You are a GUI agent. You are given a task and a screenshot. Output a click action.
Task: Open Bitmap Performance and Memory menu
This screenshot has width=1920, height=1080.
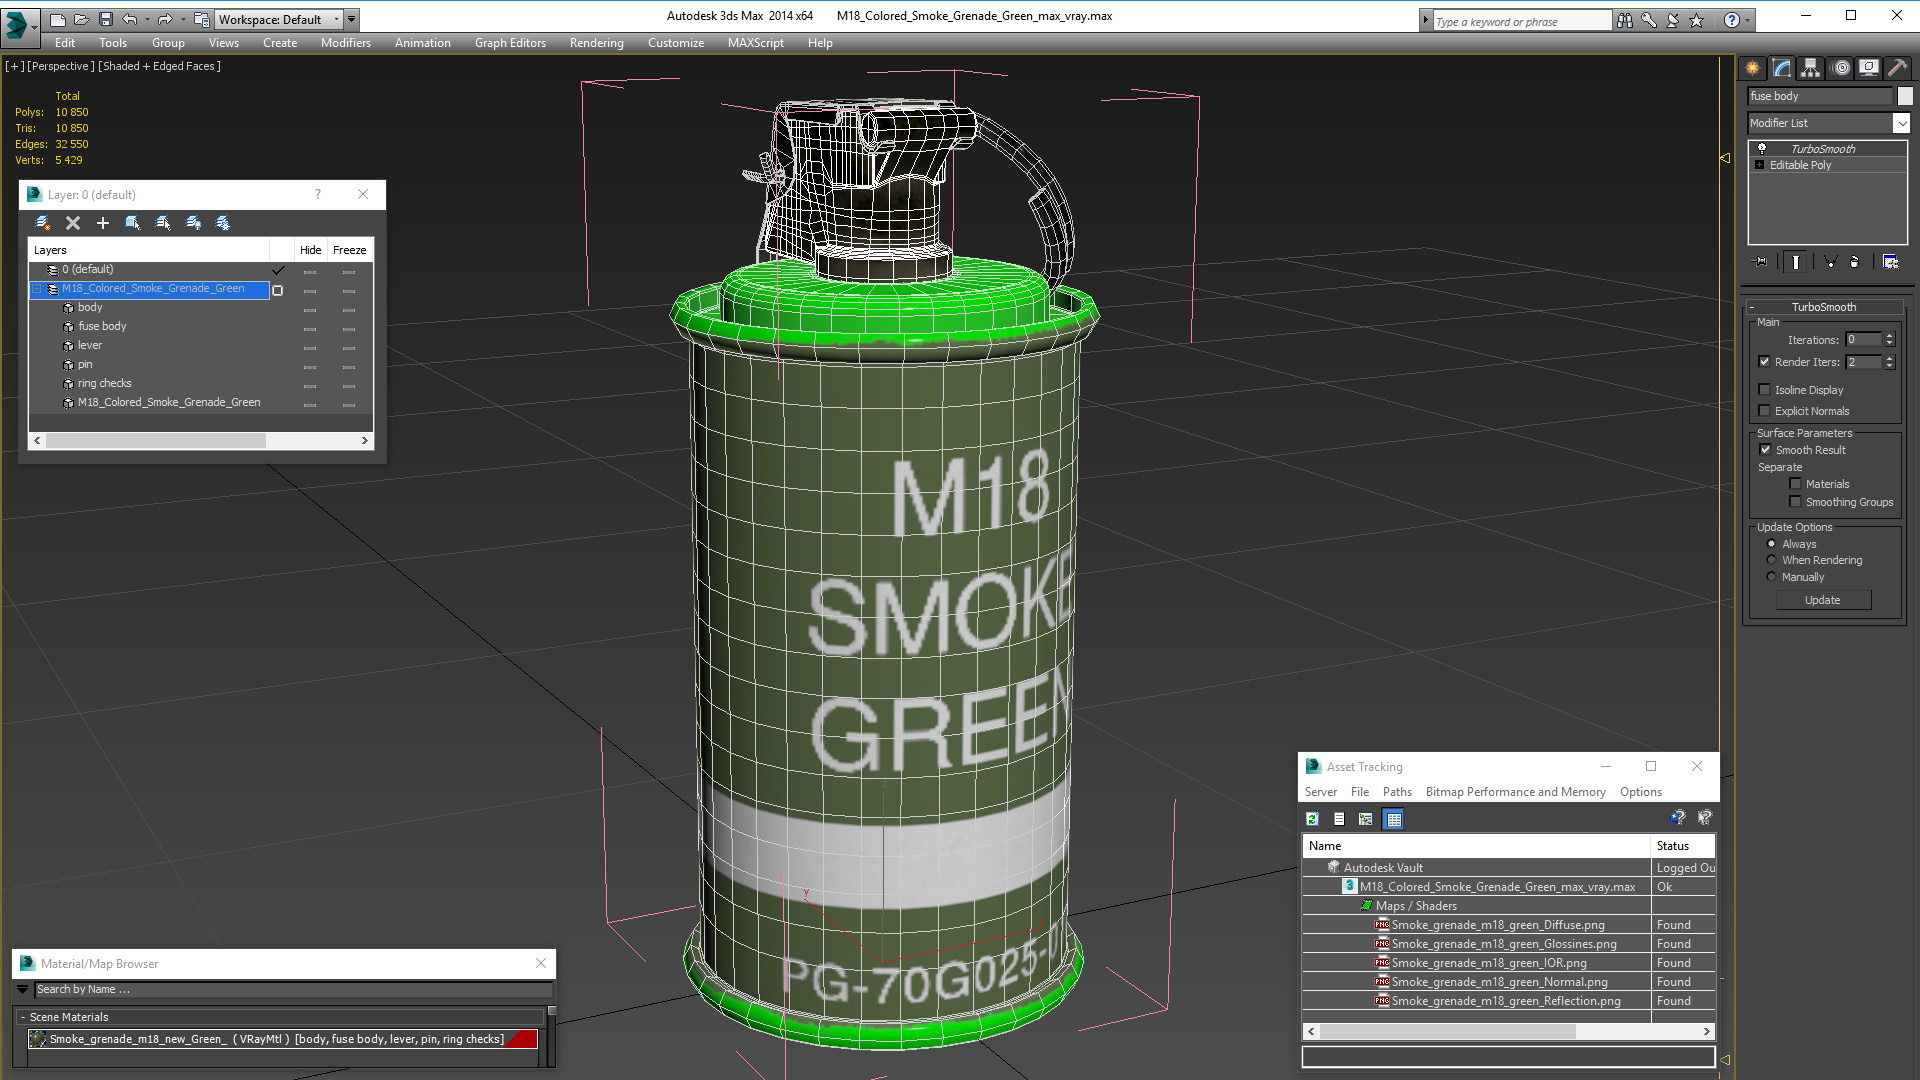pyautogui.click(x=1515, y=792)
